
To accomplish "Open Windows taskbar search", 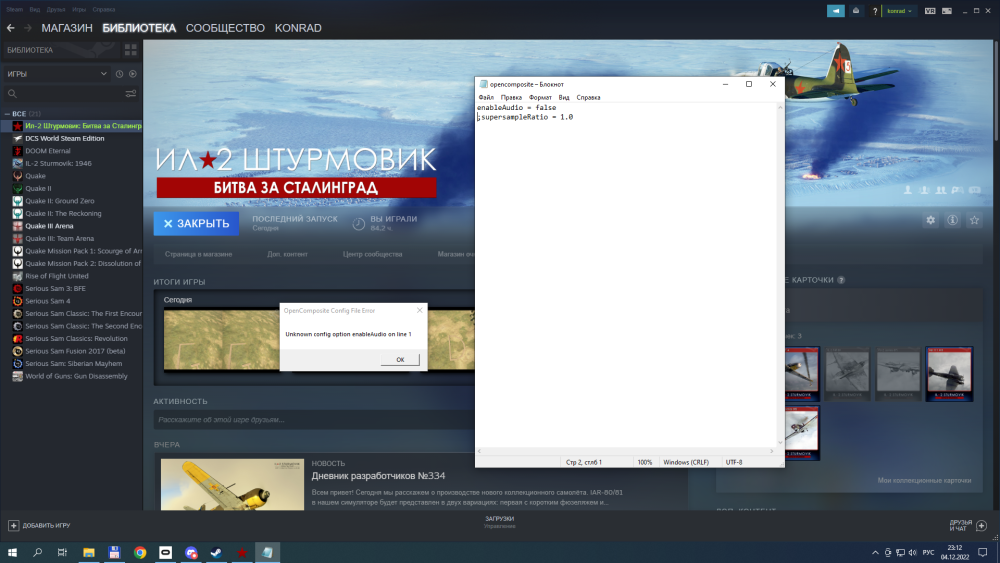I will (x=38, y=552).
